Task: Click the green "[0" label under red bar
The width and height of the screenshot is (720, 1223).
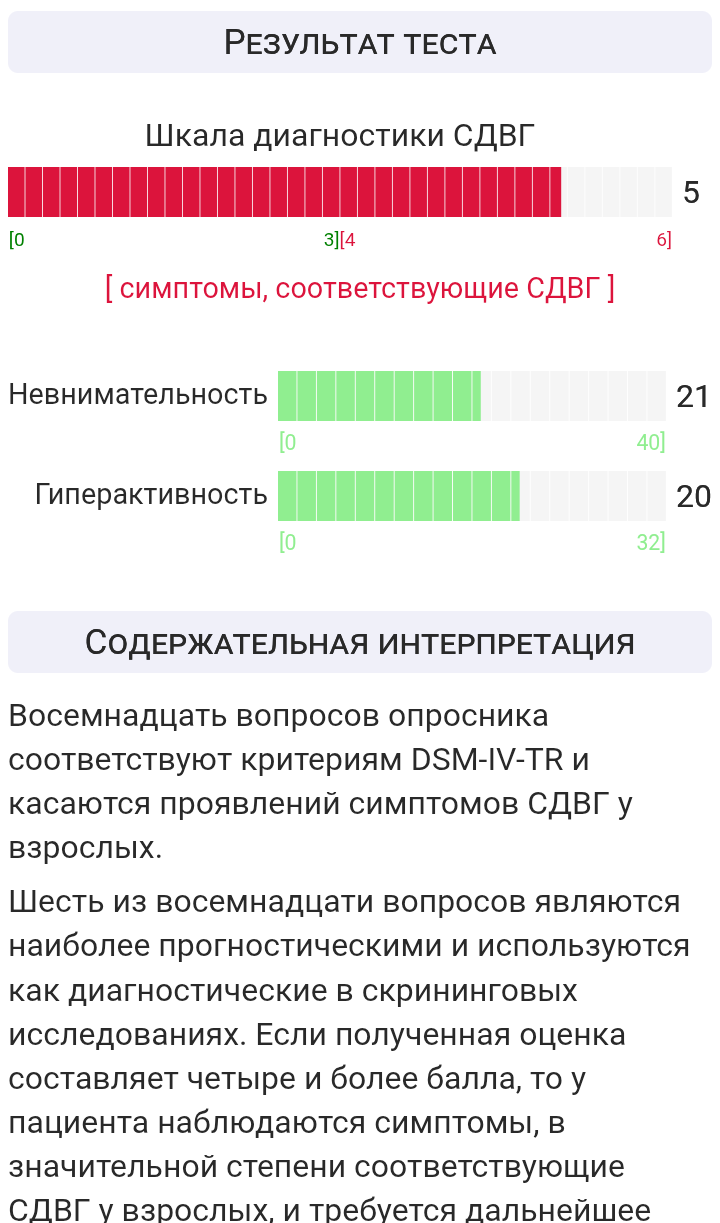Action: click(x=17, y=240)
